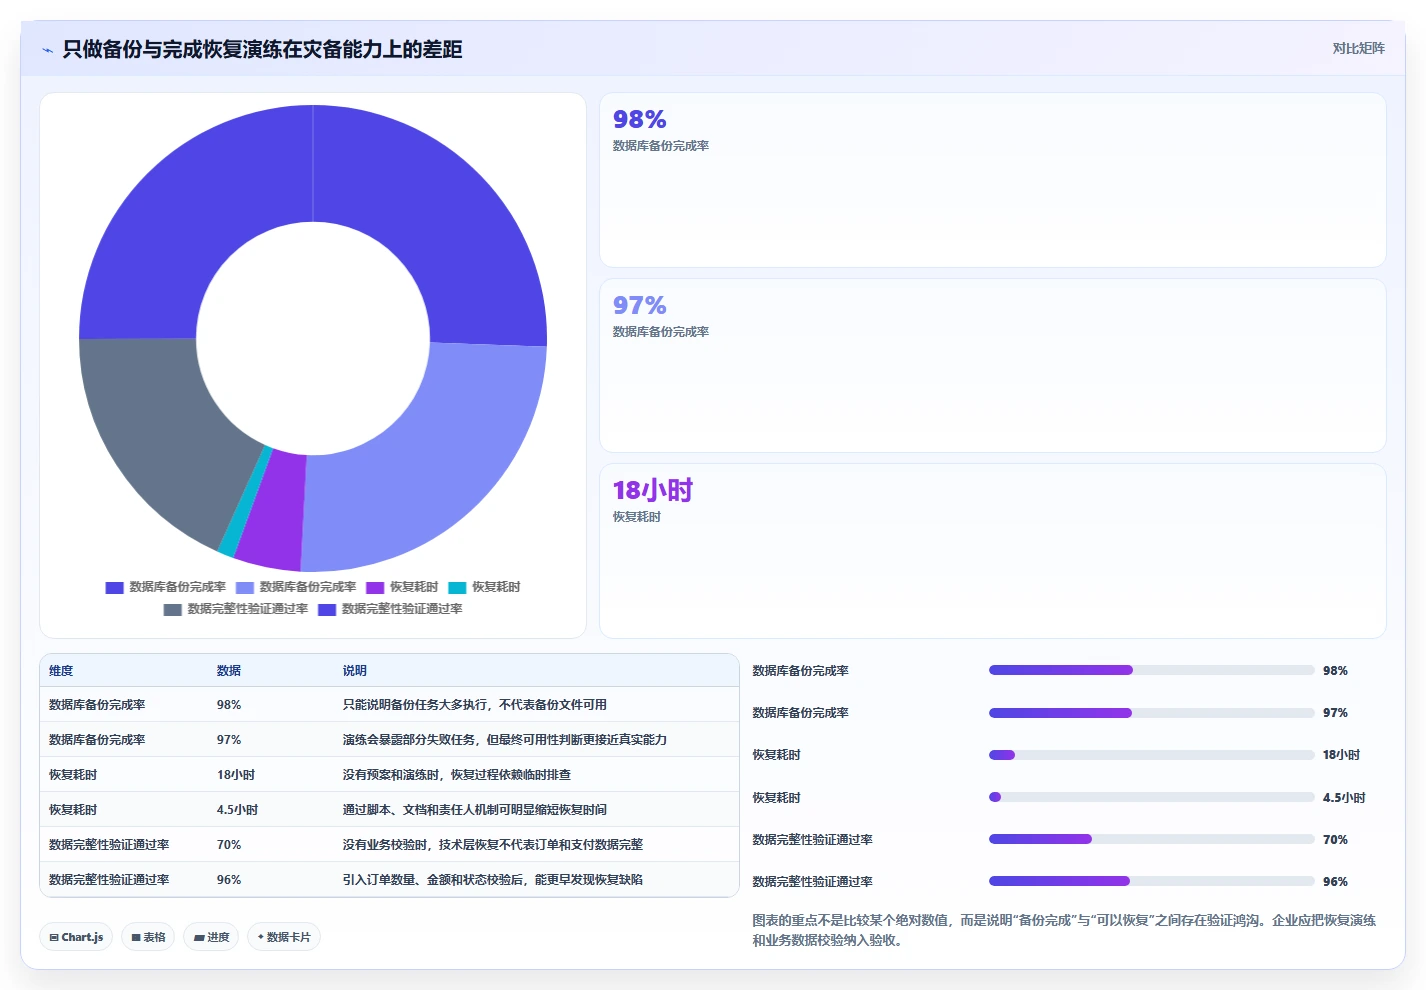
Task: Toggle the gray 数据完整性验证通过率 legend item
Action: coord(236,609)
